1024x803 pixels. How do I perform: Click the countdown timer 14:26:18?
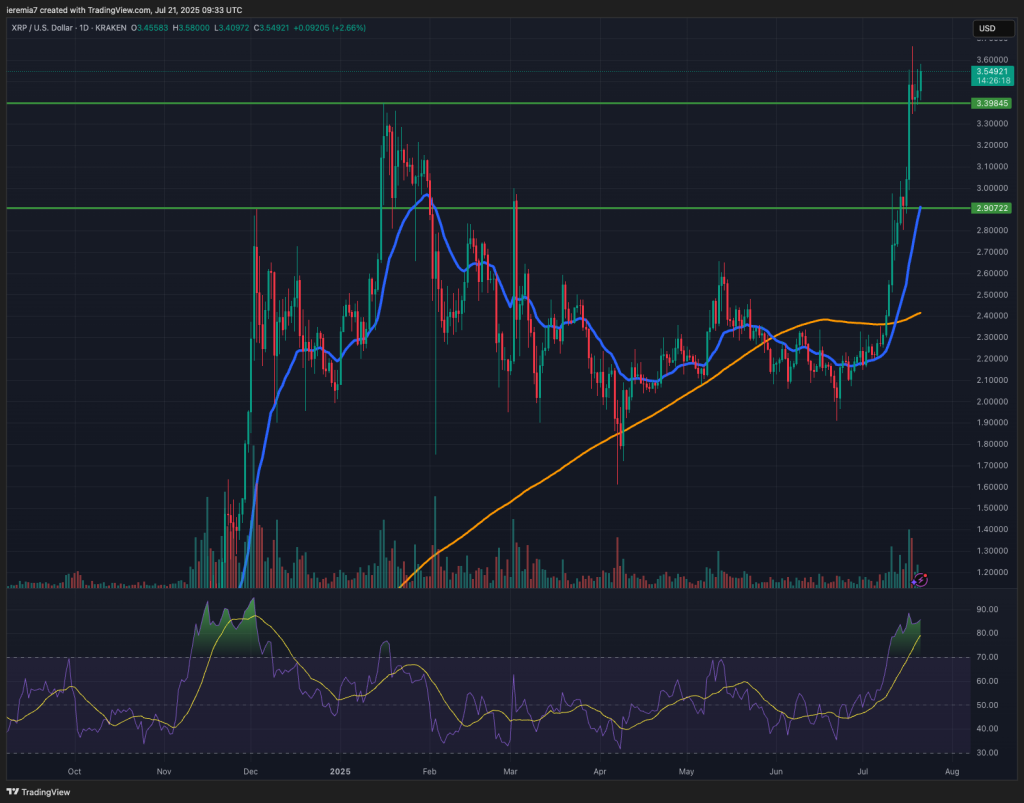pyautogui.click(x=992, y=81)
